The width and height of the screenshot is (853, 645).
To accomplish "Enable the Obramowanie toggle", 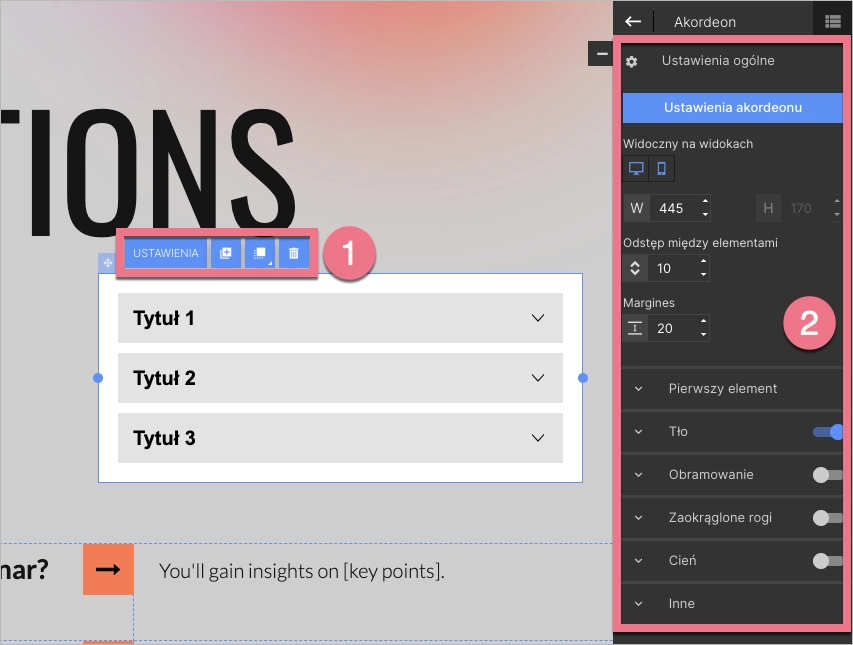I will coord(828,475).
